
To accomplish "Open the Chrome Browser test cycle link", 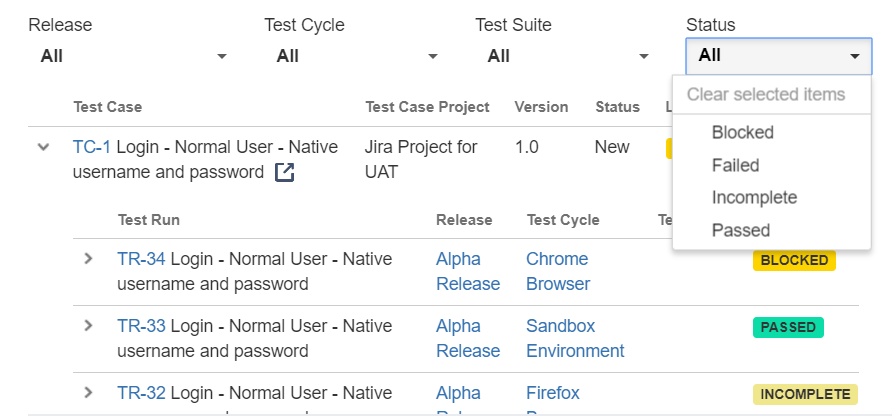I will tap(557, 271).
